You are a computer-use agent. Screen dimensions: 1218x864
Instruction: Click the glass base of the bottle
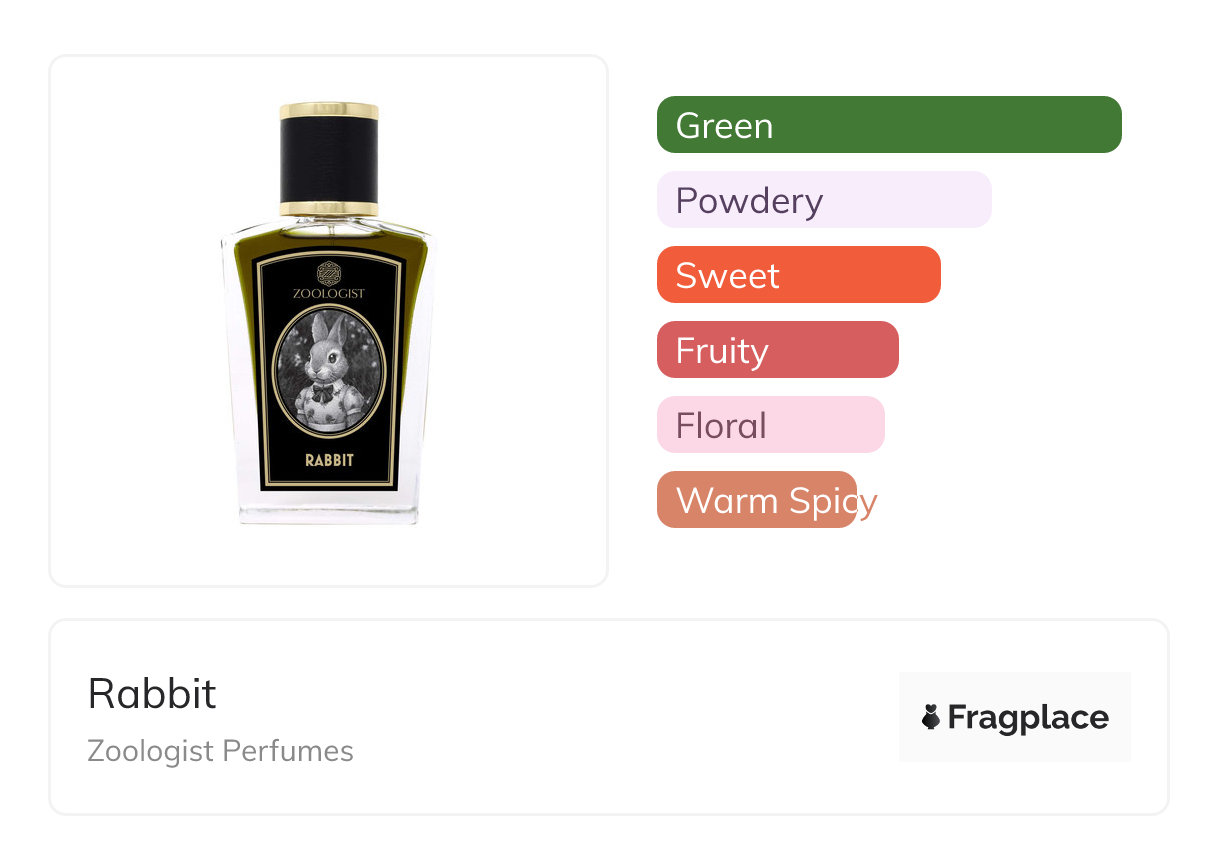(329, 510)
